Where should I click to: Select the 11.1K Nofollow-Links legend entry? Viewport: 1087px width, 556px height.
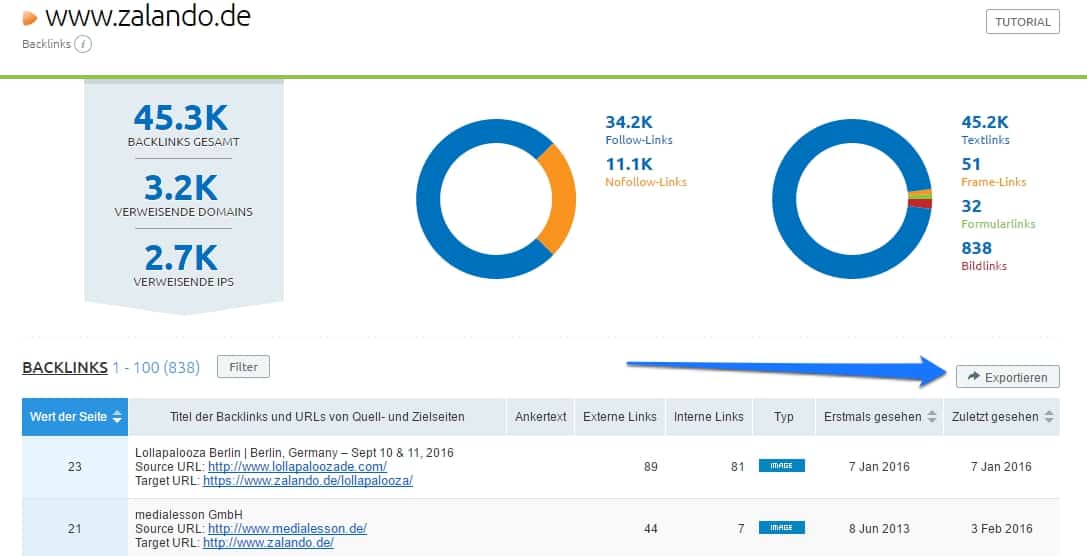pyautogui.click(x=645, y=172)
